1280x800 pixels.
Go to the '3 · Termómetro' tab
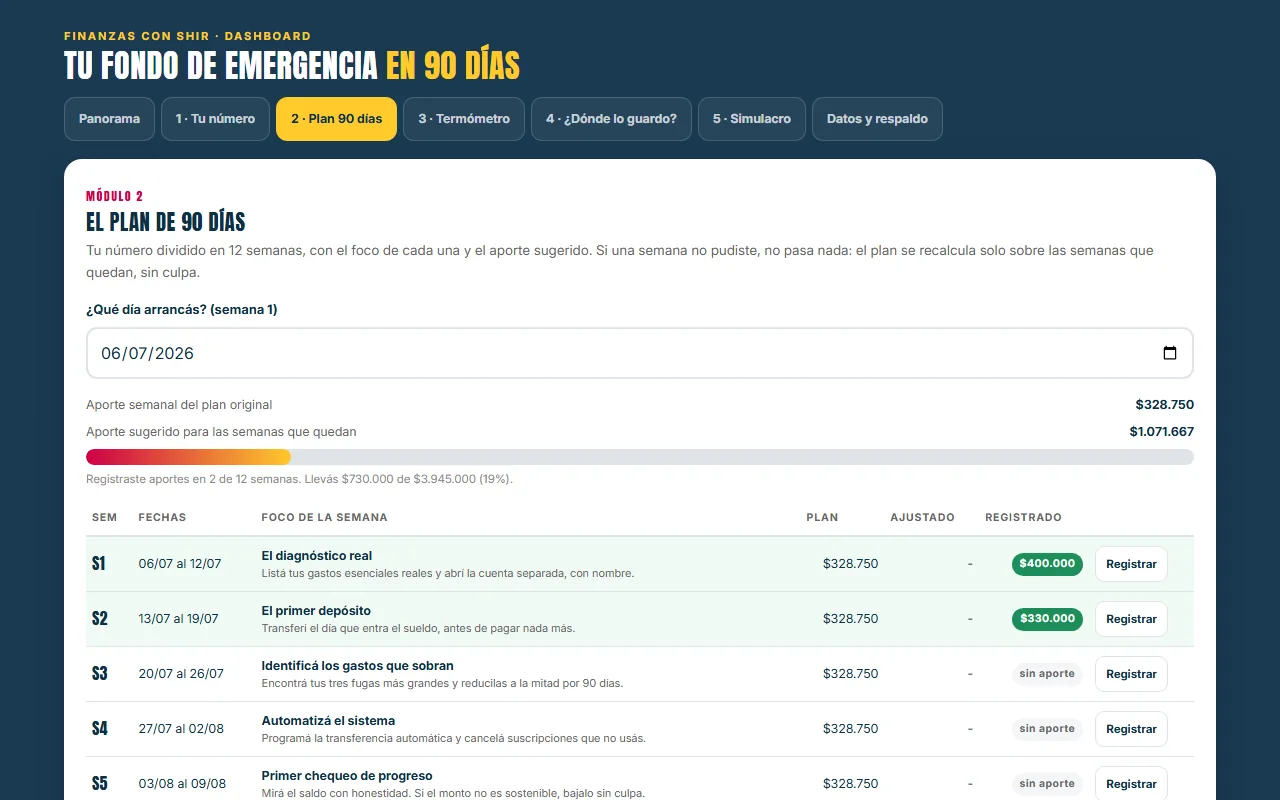[464, 119]
